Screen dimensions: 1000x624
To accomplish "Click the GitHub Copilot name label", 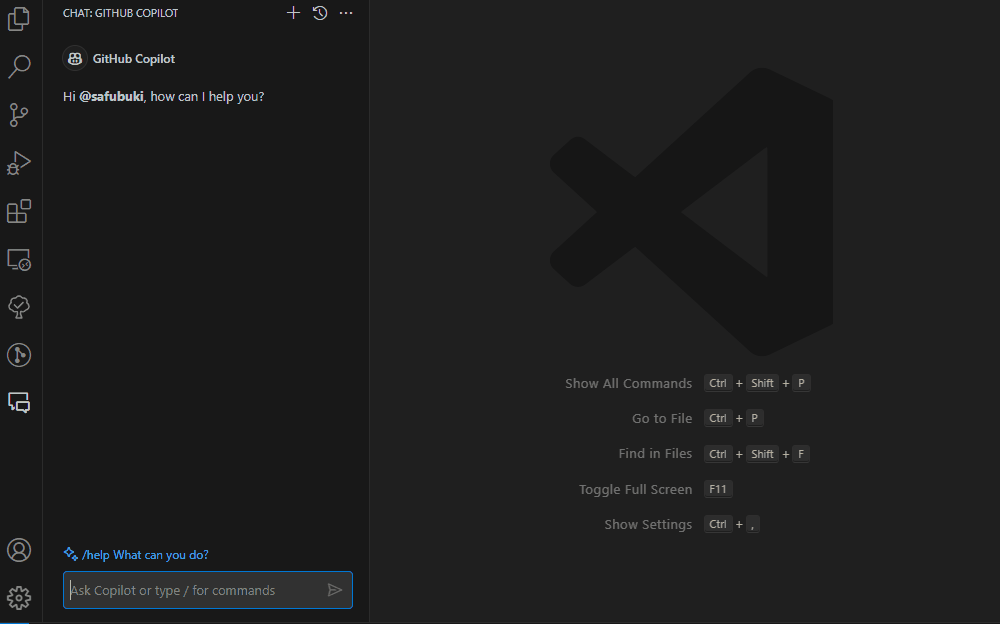I will click(134, 59).
